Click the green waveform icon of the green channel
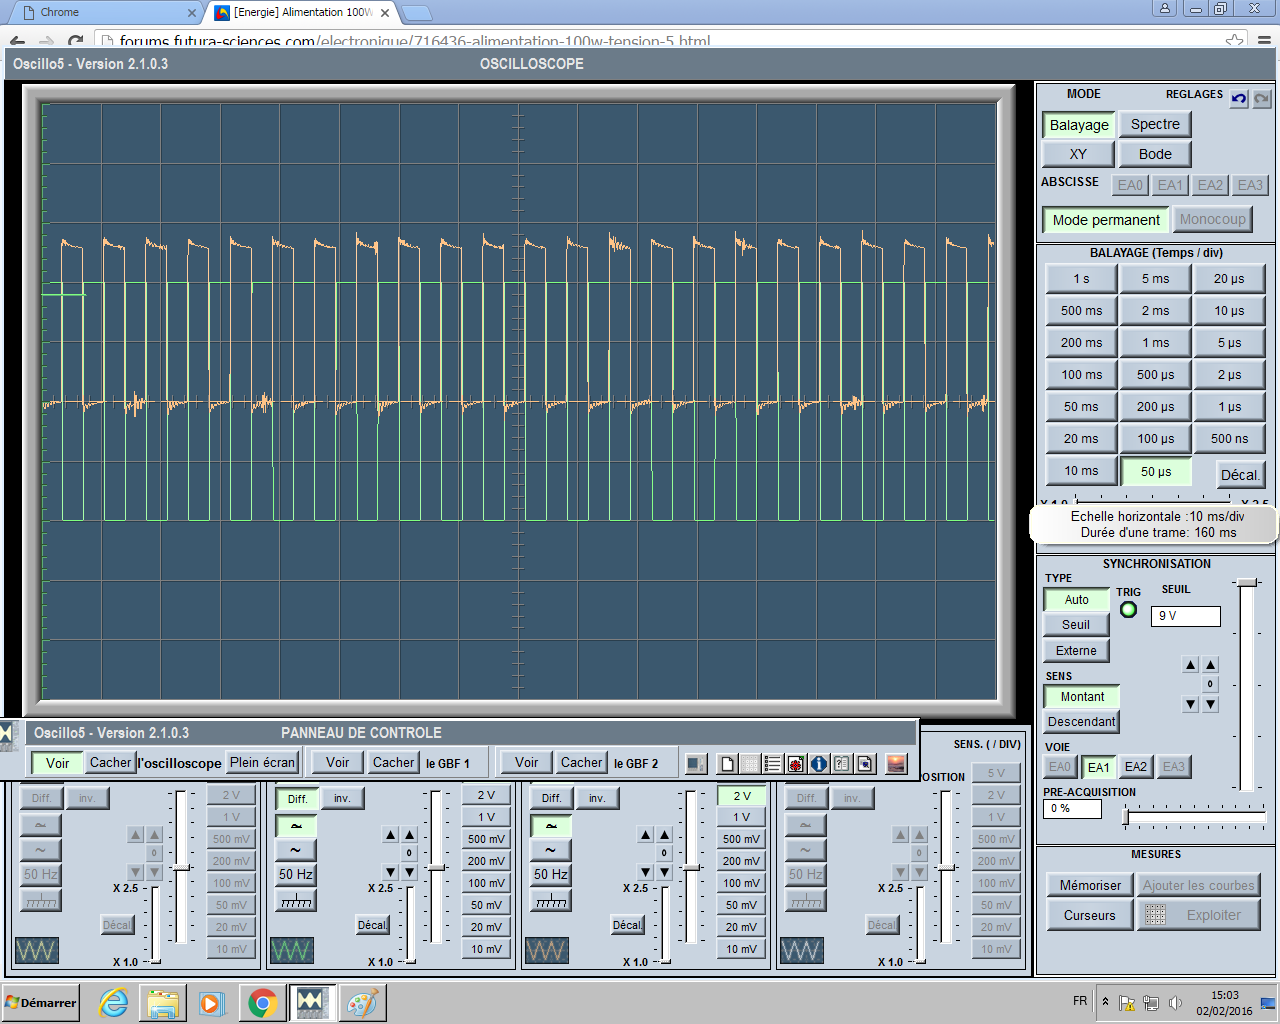1280x1024 pixels. click(292, 949)
